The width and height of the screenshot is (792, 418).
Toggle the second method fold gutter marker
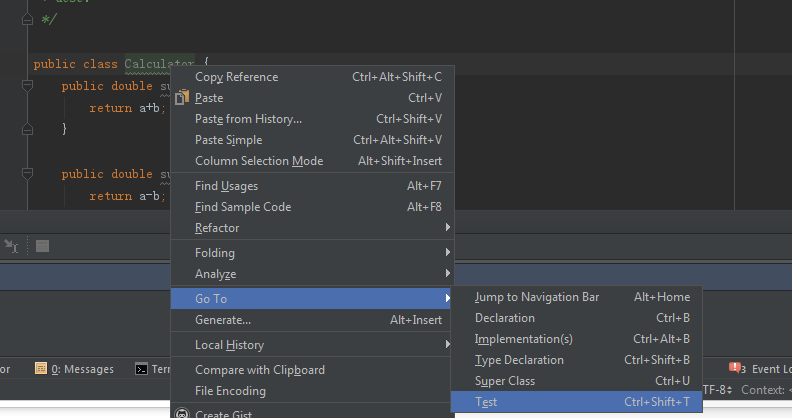(28, 174)
